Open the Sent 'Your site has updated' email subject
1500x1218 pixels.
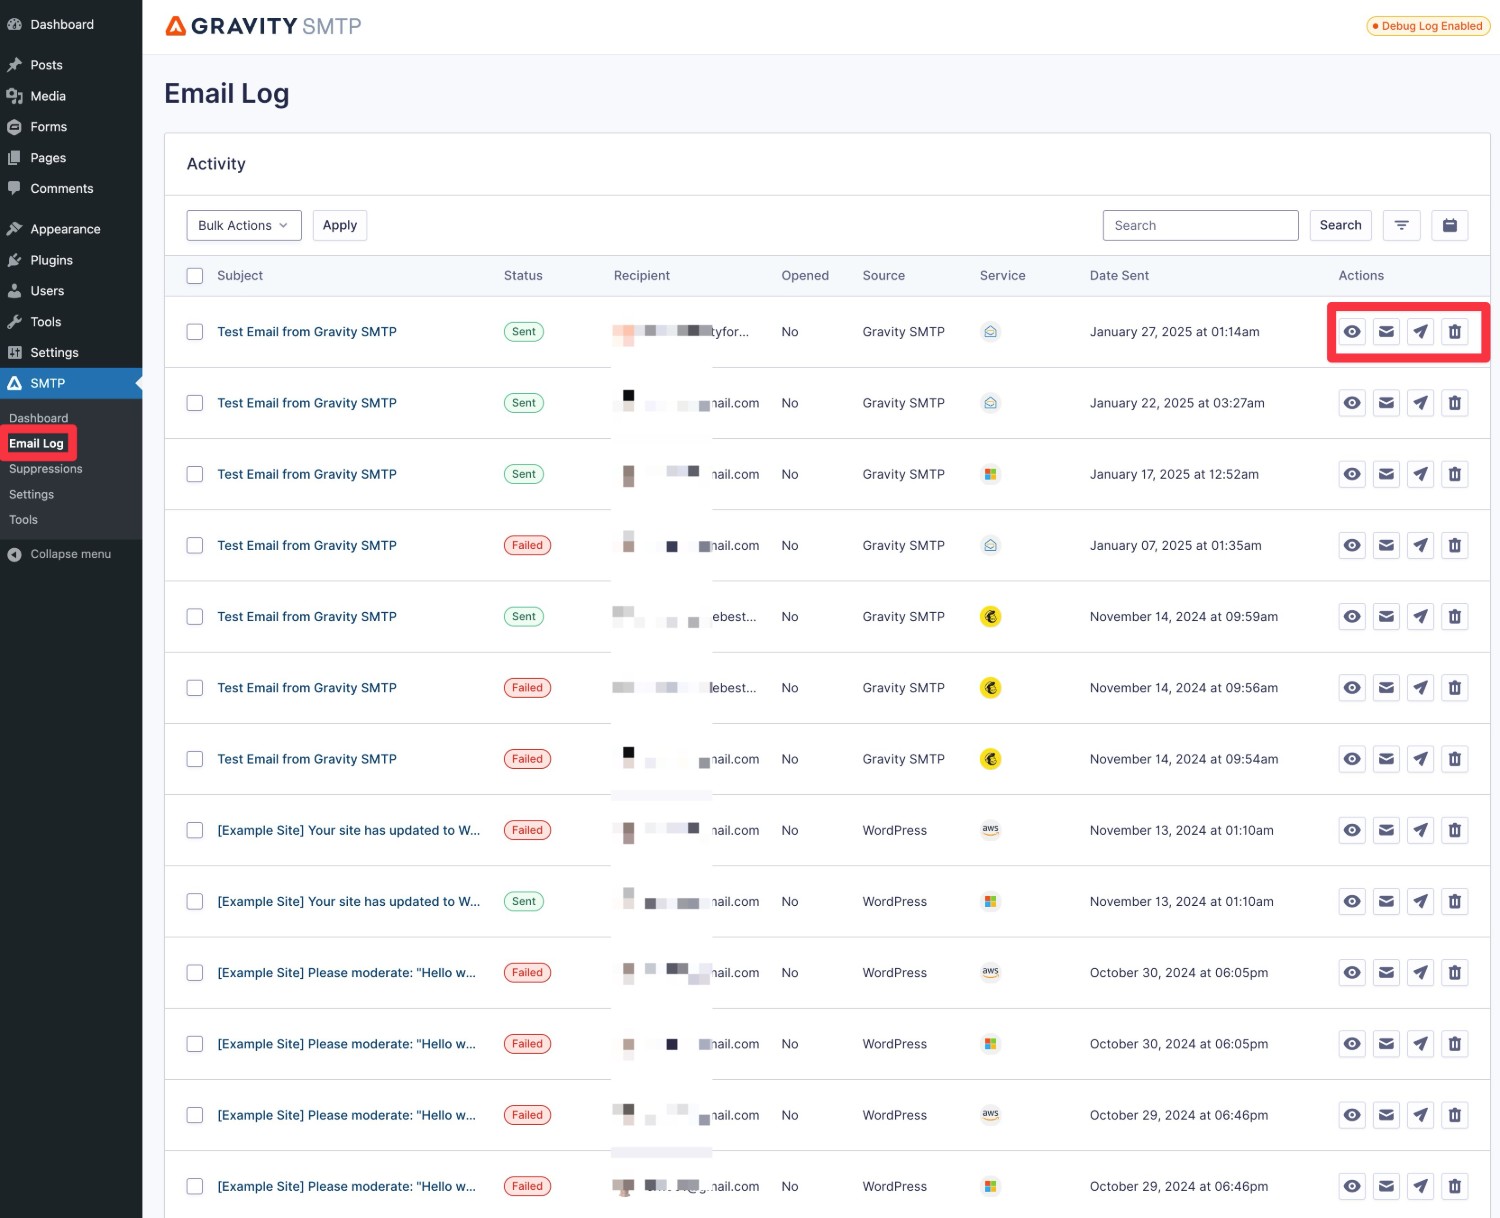point(349,902)
